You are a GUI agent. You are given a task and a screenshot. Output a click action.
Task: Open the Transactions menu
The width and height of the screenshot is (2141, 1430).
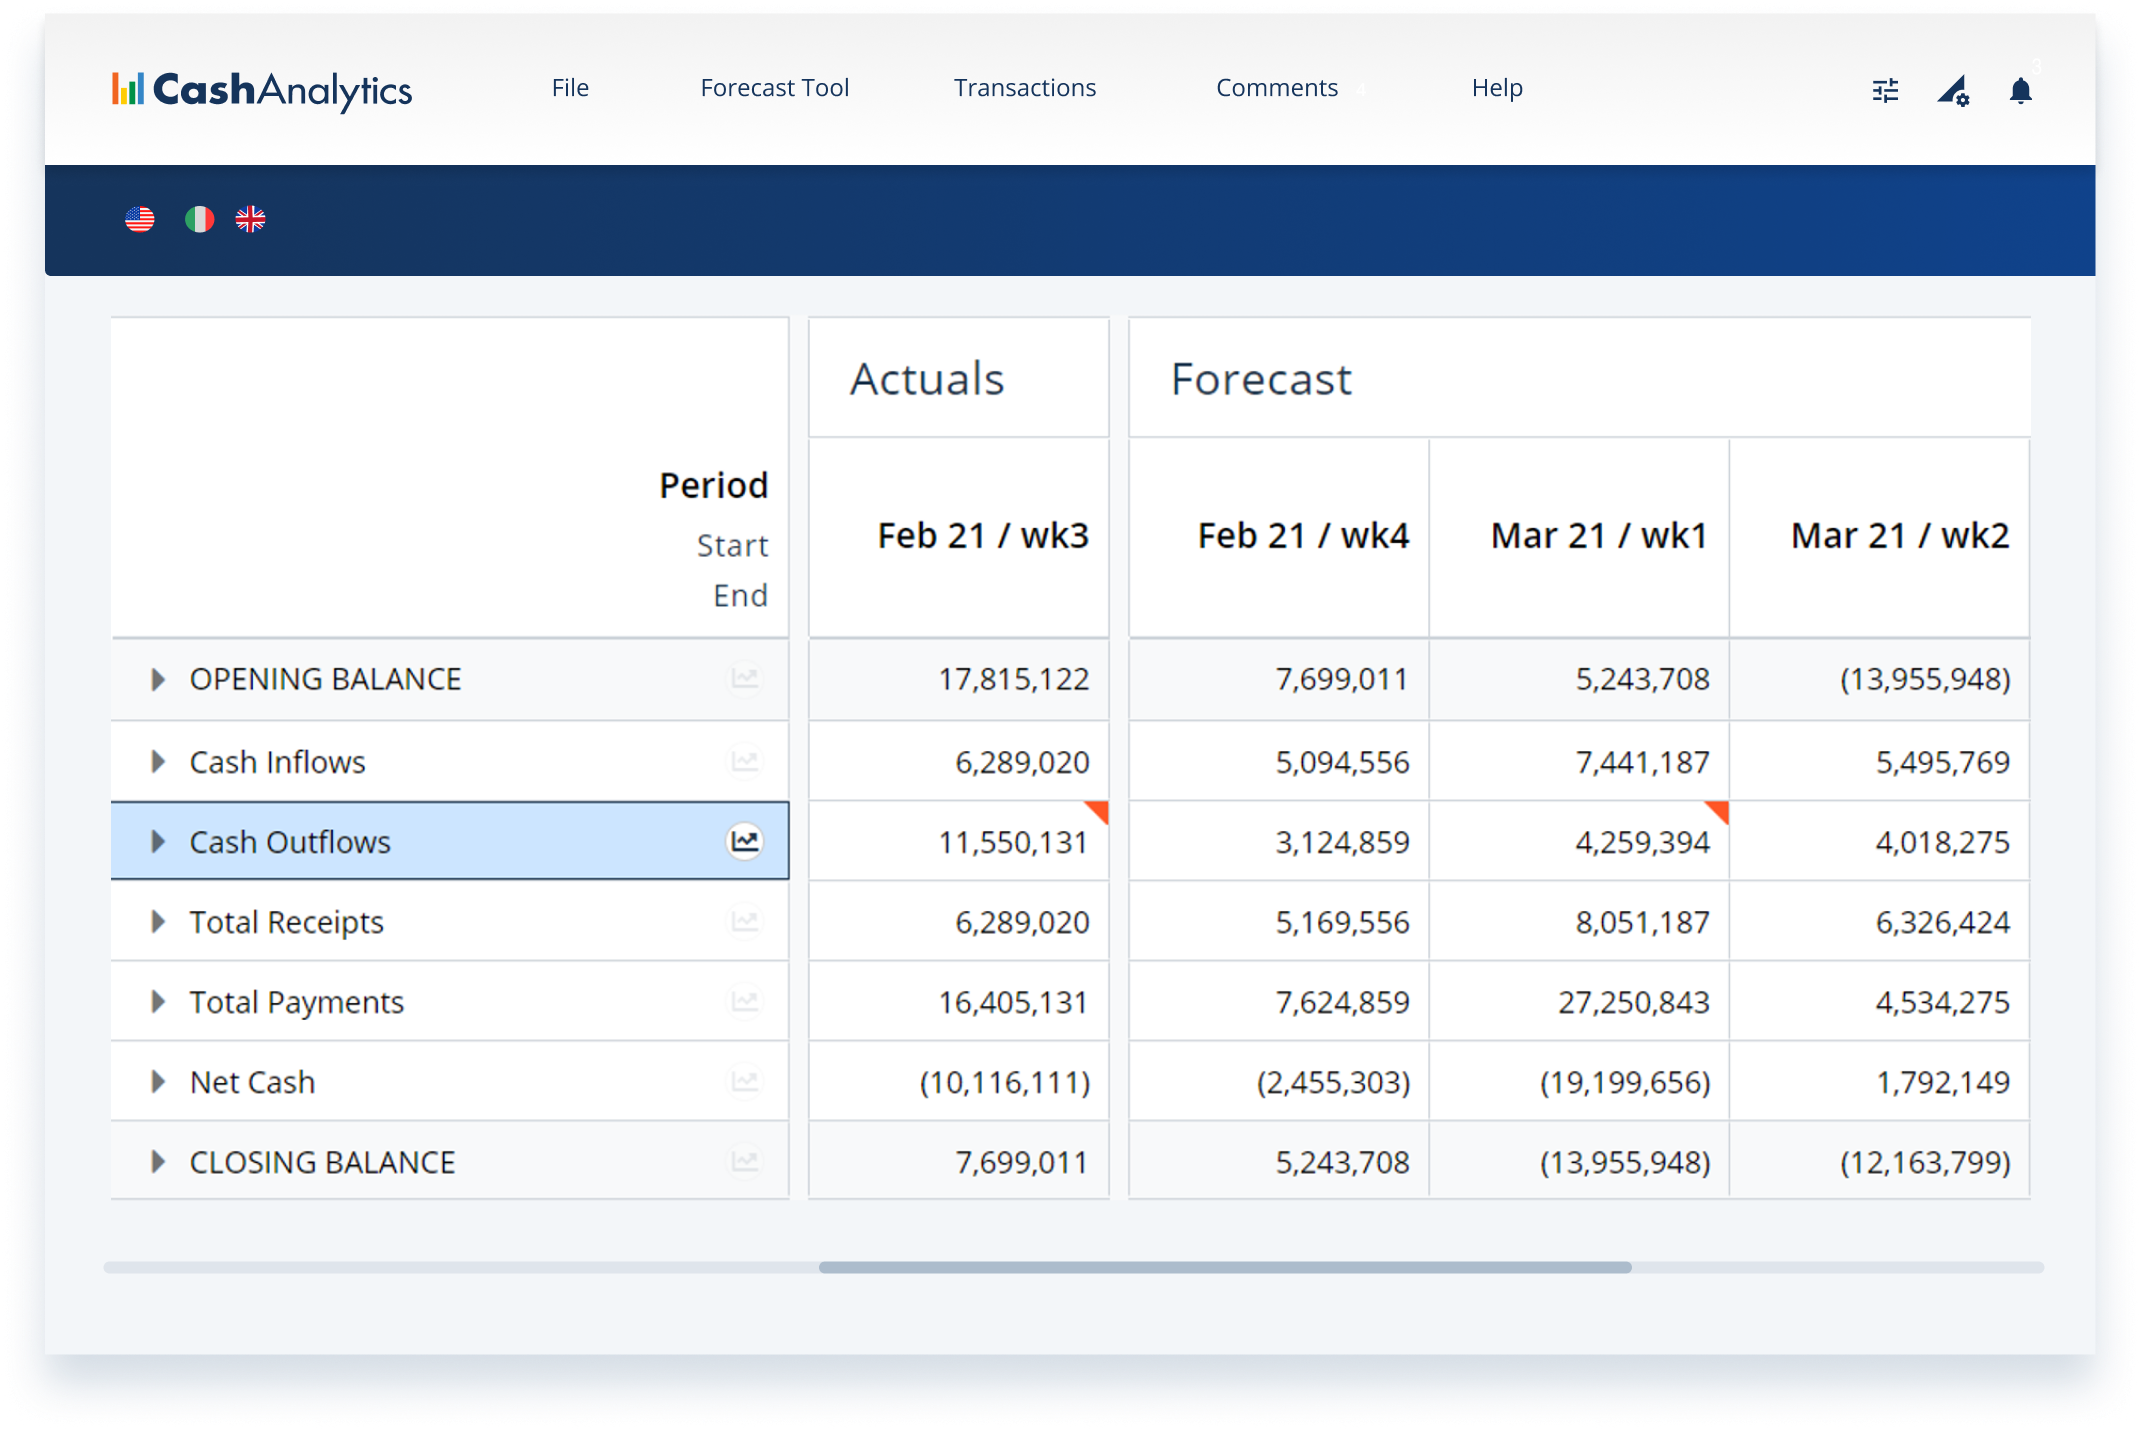[x=1024, y=88]
